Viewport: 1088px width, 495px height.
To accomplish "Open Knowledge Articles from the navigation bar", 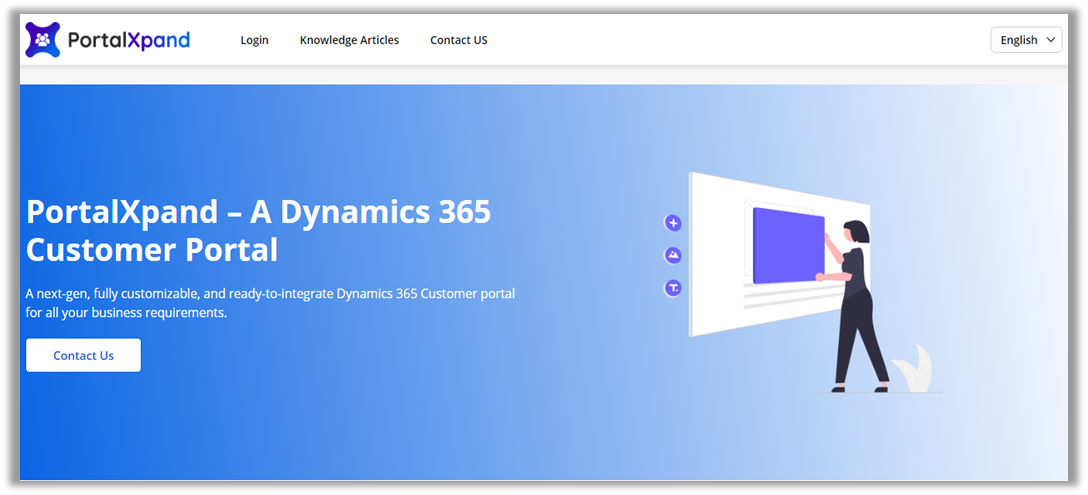I will (x=349, y=40).
